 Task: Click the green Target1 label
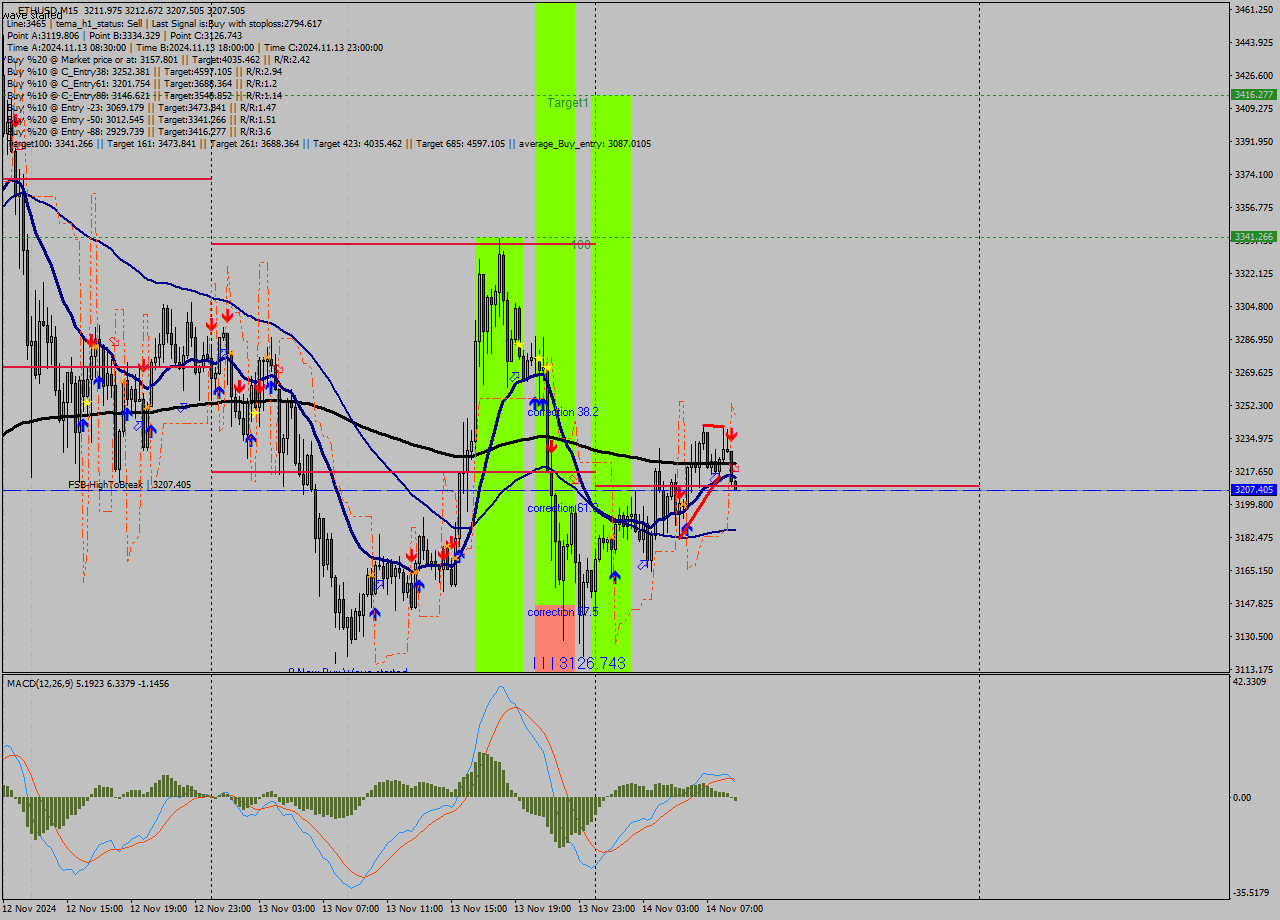[567, 103]
